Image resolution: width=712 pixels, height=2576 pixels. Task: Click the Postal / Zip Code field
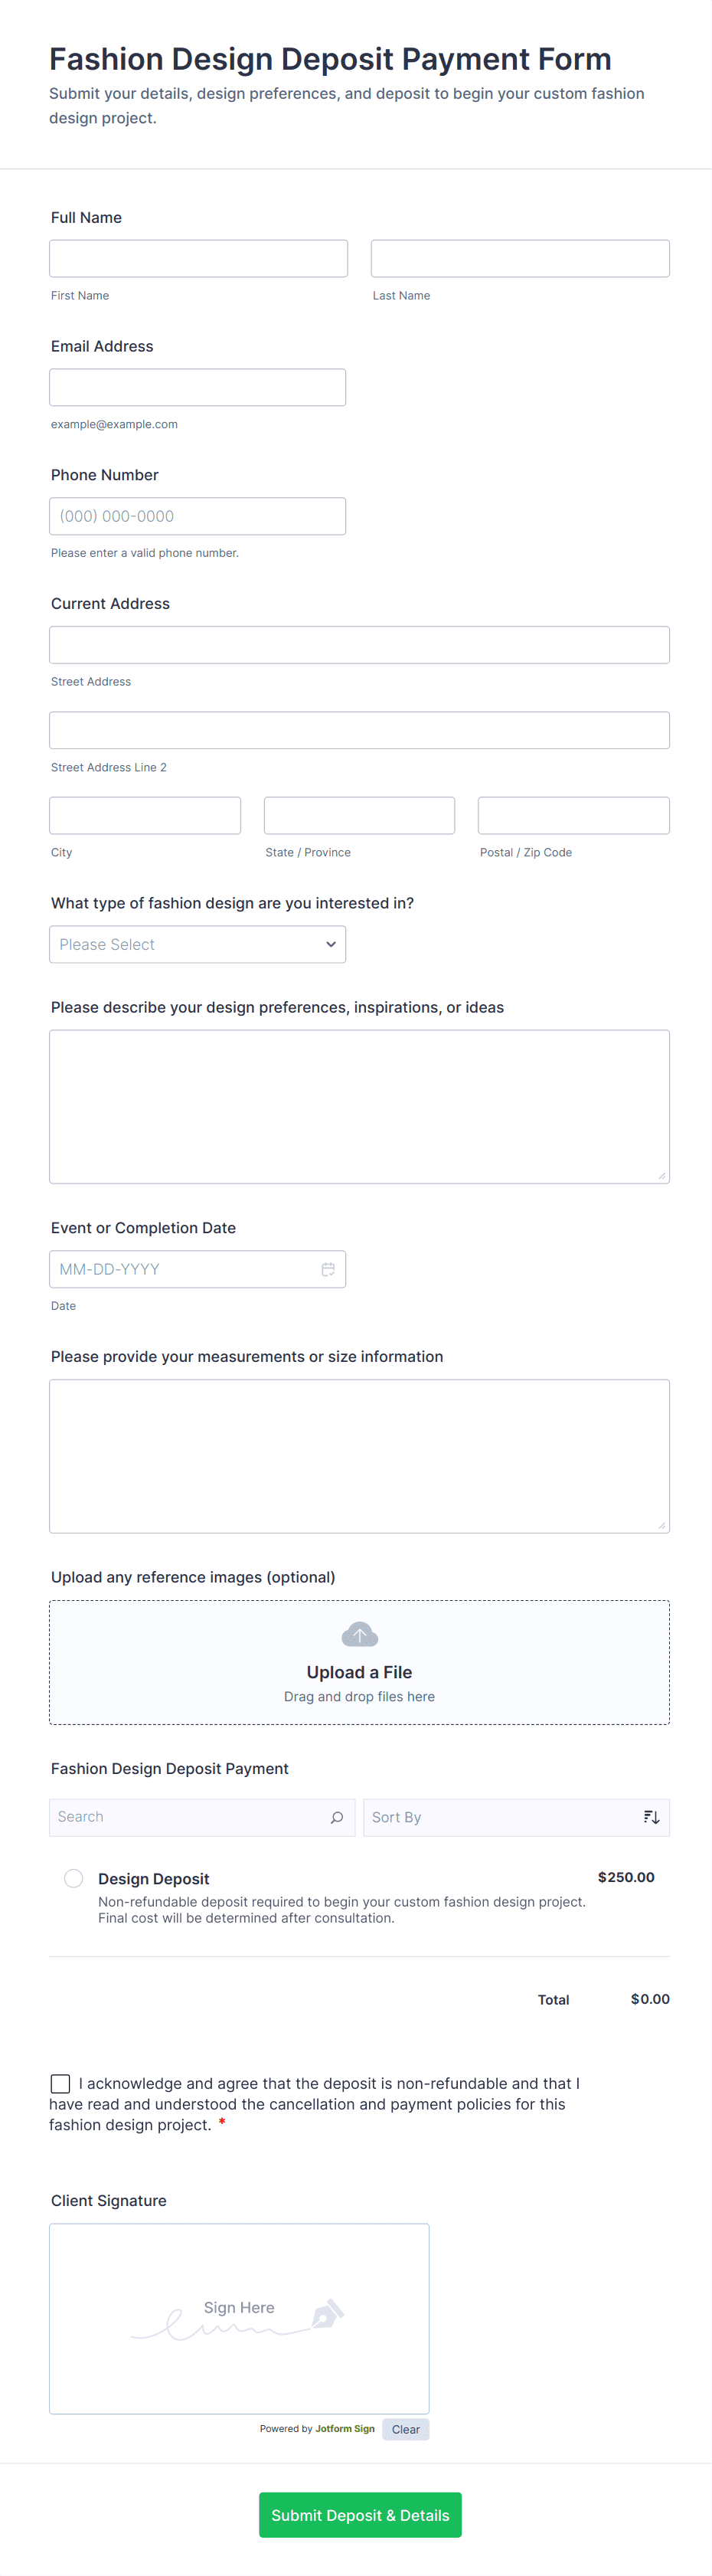point(573,815)
